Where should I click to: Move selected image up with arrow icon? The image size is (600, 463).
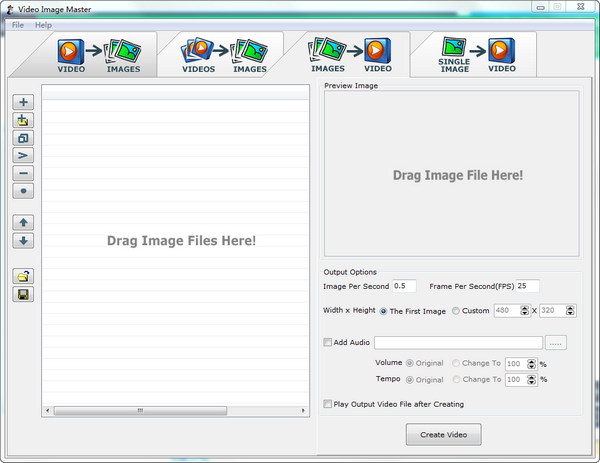[24, 222]
